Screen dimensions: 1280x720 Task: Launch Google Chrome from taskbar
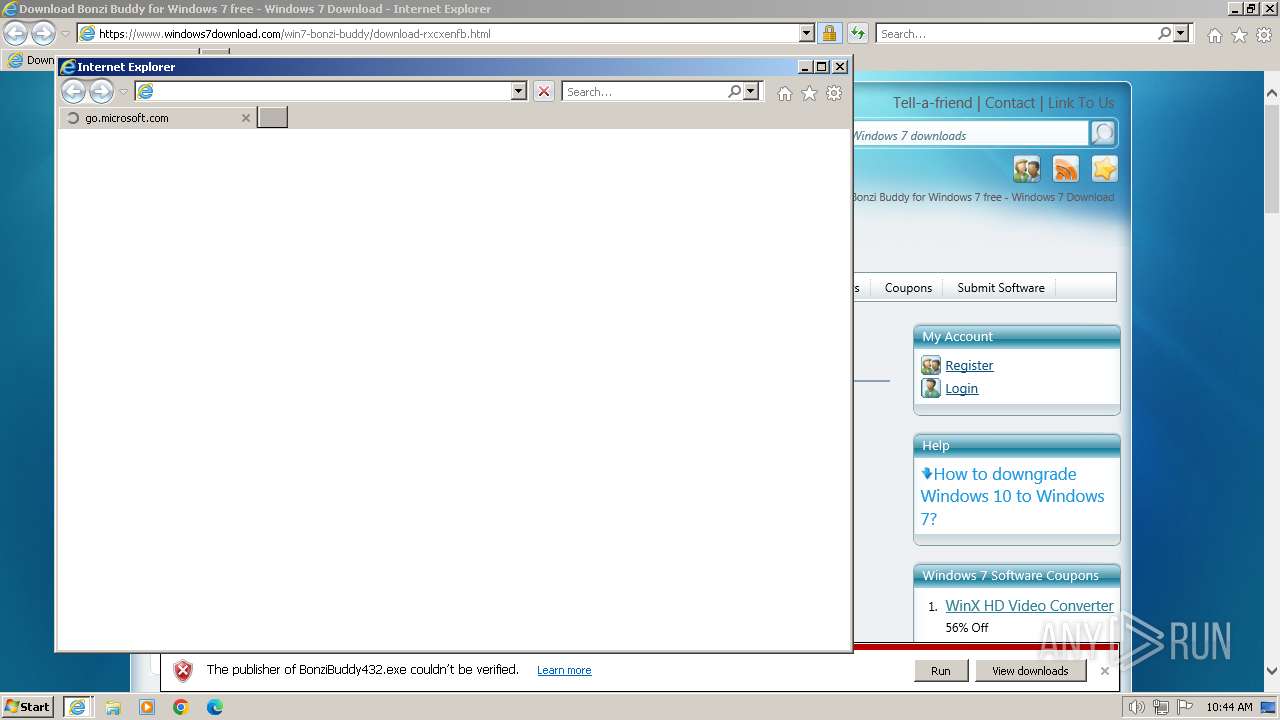coord(181,707)
